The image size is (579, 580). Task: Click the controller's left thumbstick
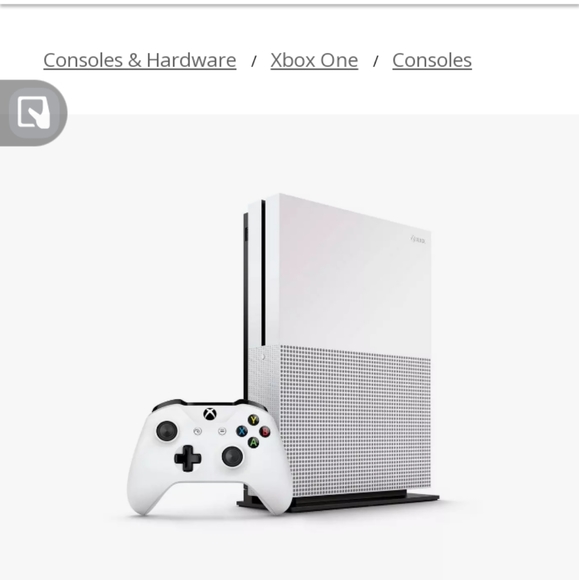coord(167,431)
